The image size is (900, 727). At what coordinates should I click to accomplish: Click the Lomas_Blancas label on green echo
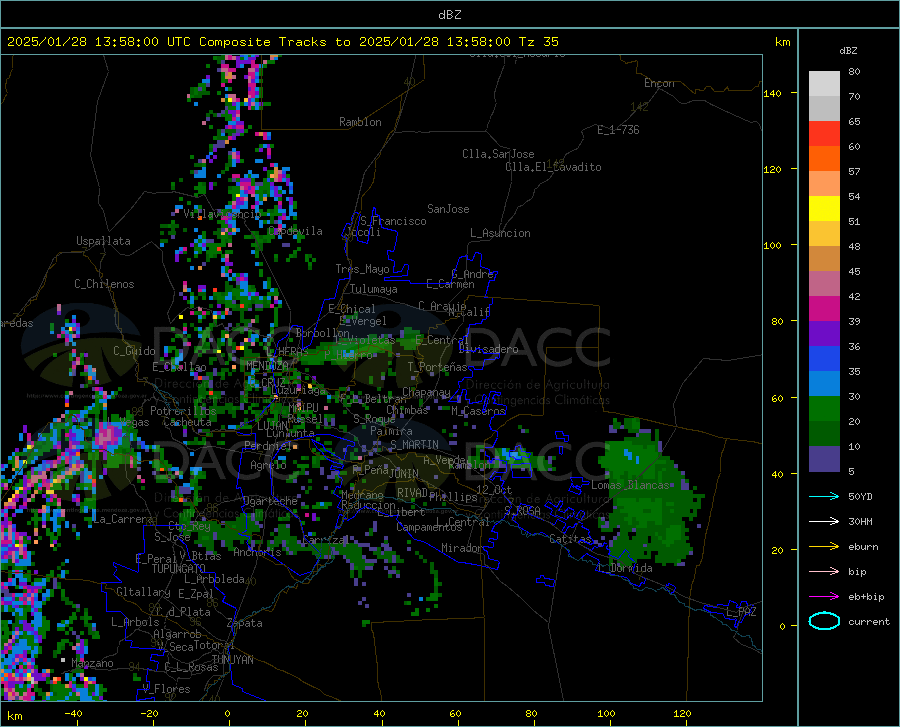click(630, 485)
